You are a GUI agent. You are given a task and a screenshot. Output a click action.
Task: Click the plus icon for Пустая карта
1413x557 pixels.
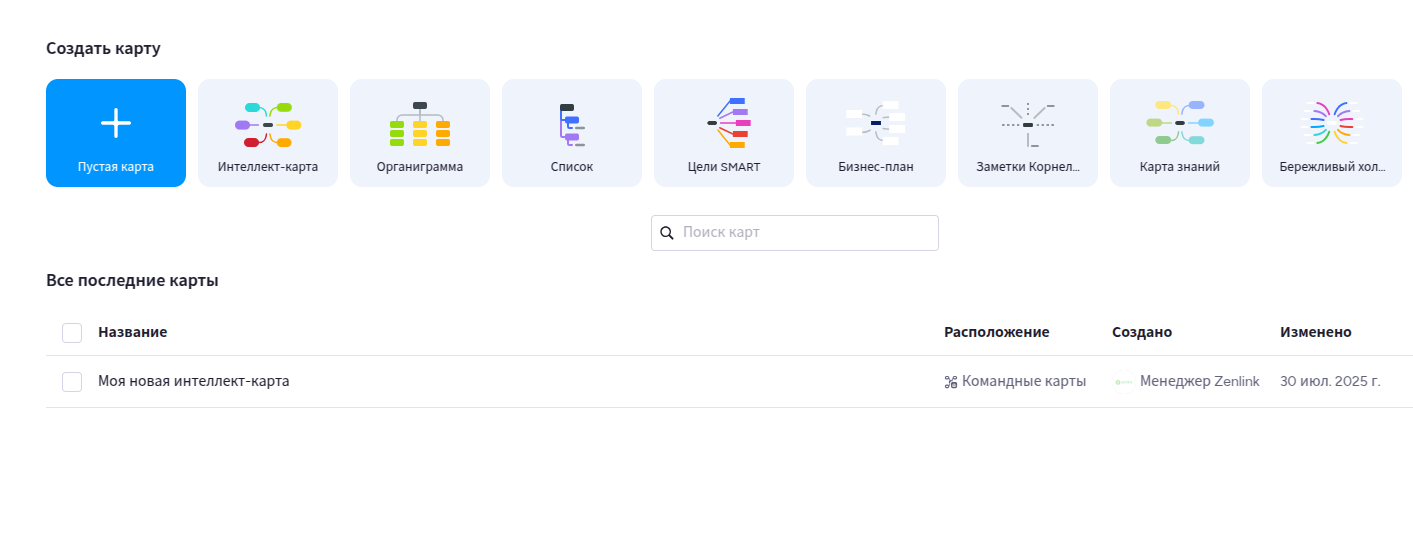pos(116,123)
